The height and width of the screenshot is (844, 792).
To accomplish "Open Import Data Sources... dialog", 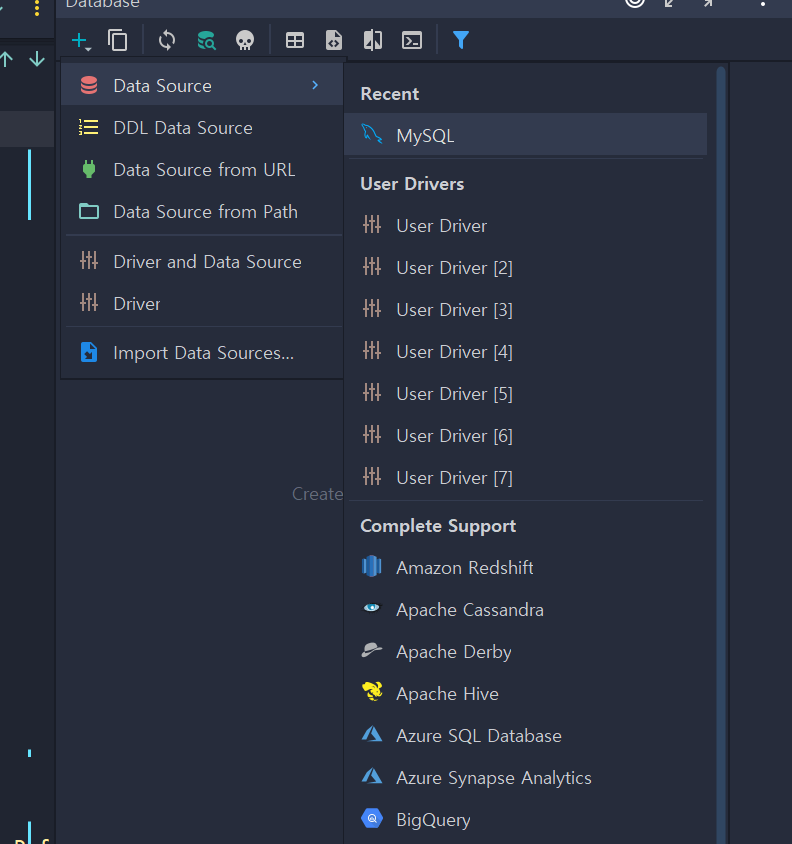I will tap(202, 353).
